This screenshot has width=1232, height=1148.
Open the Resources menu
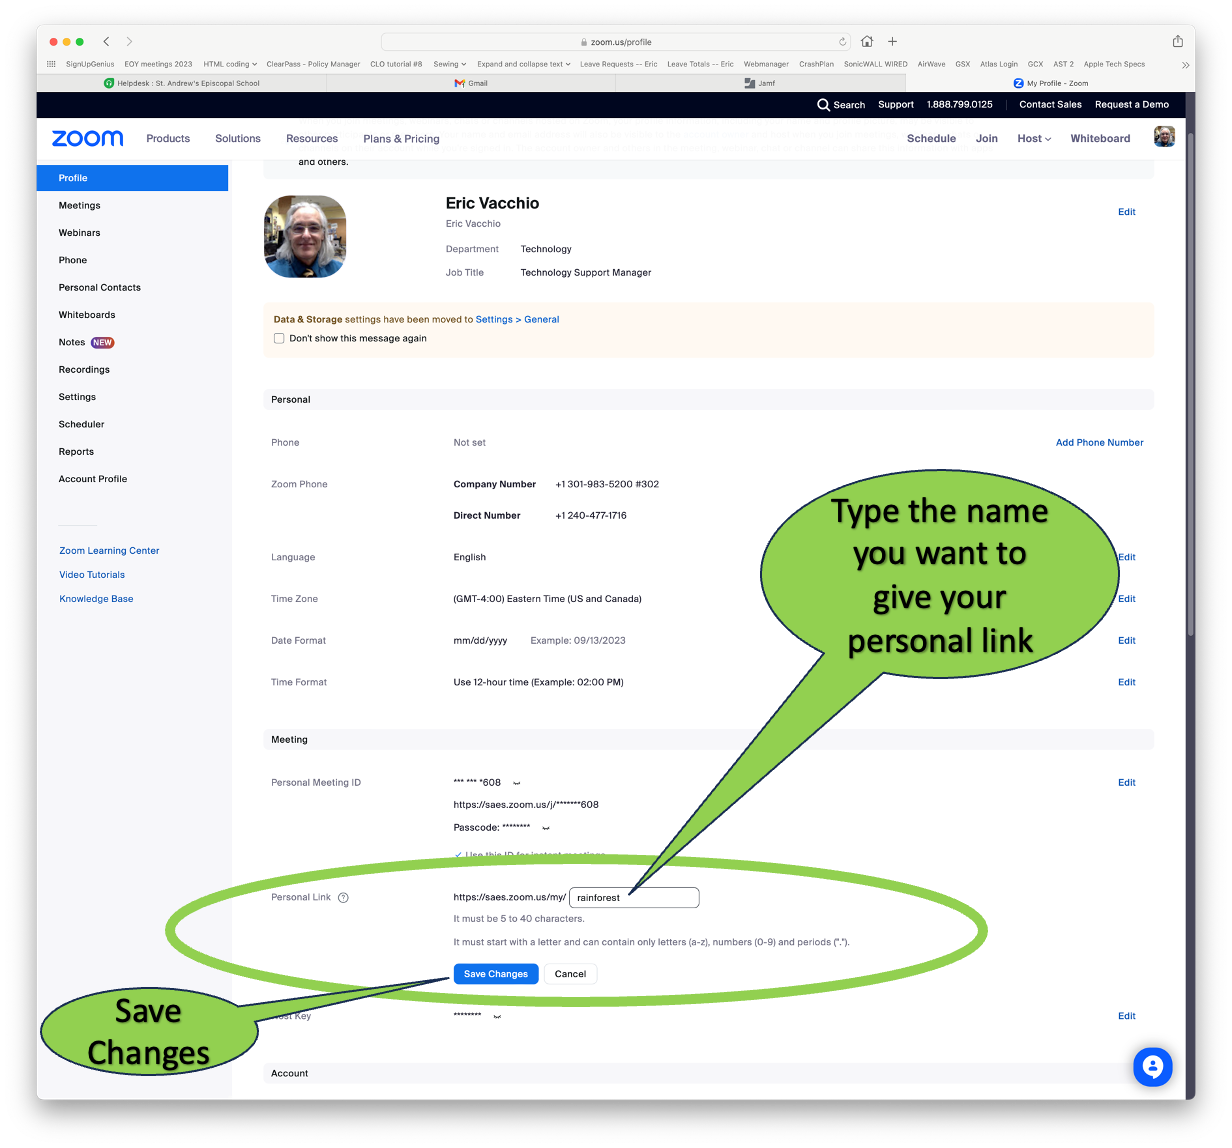312,139
